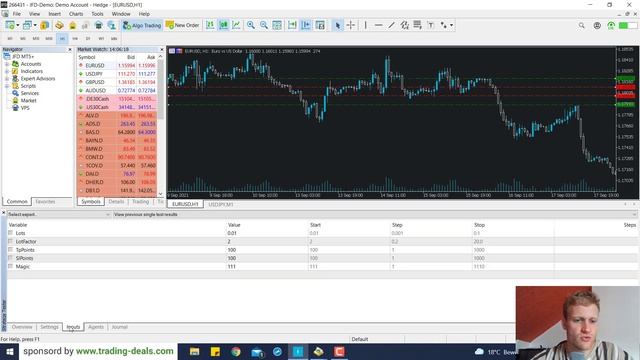Select the GBPUSD row in Market Watch
The height and width of the screenshot is (360, 640).
(117, 82)
